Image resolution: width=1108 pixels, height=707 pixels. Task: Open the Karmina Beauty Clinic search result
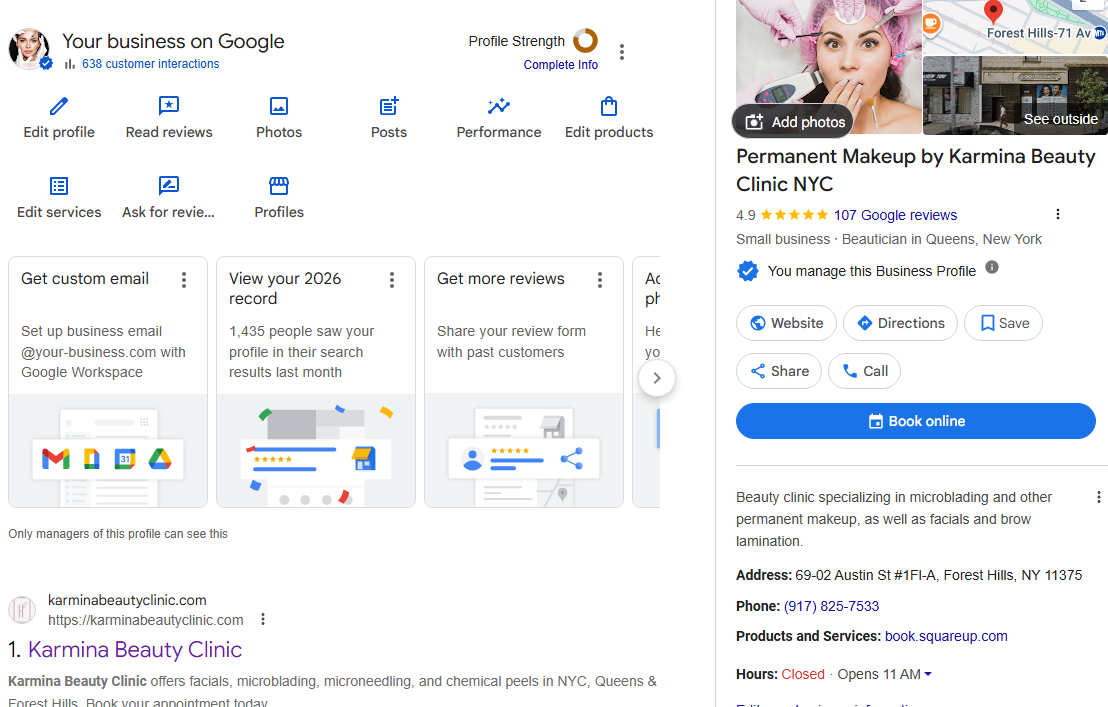(135, 650)
